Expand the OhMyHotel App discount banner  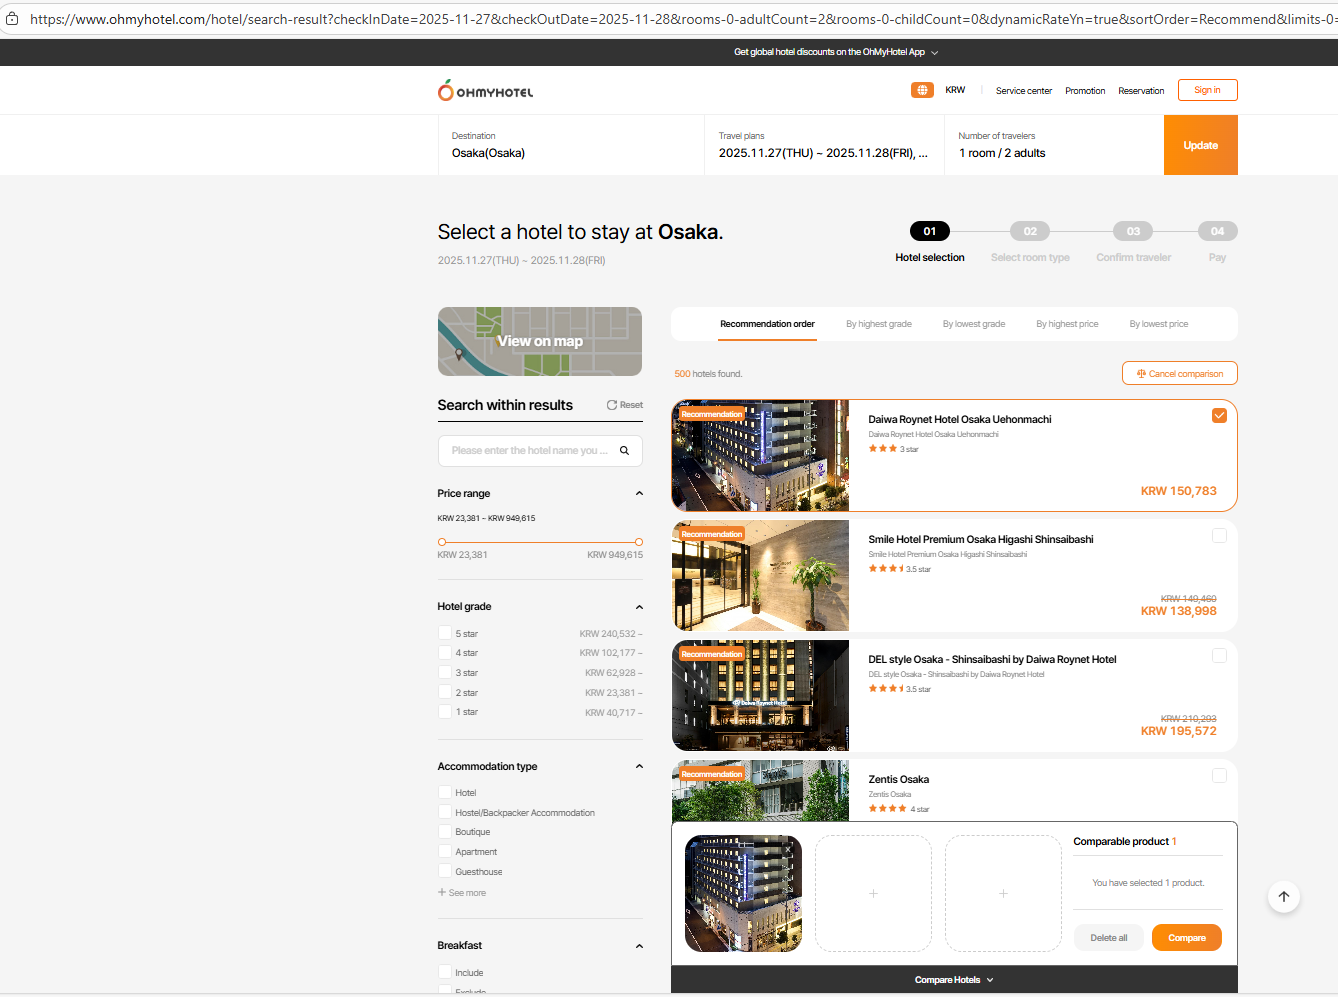point(934,52)
